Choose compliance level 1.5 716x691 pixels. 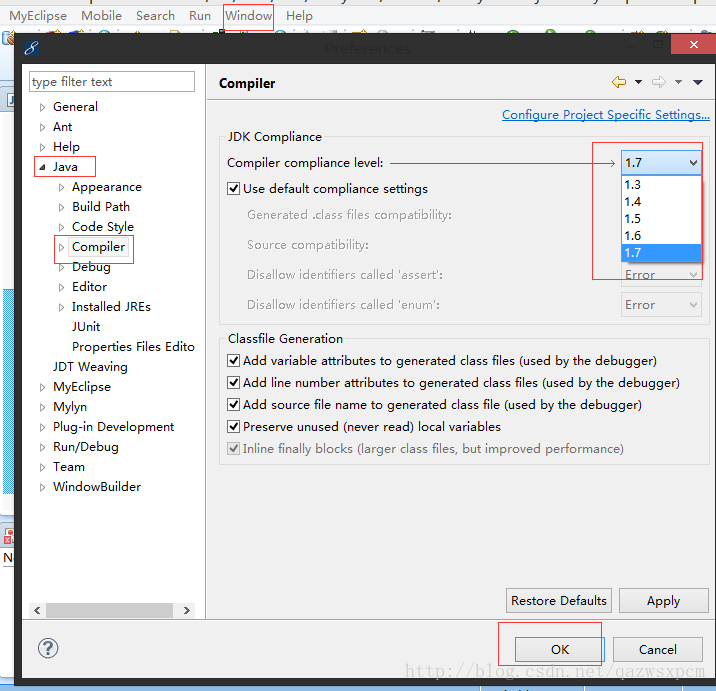click(x=661, y=219)
